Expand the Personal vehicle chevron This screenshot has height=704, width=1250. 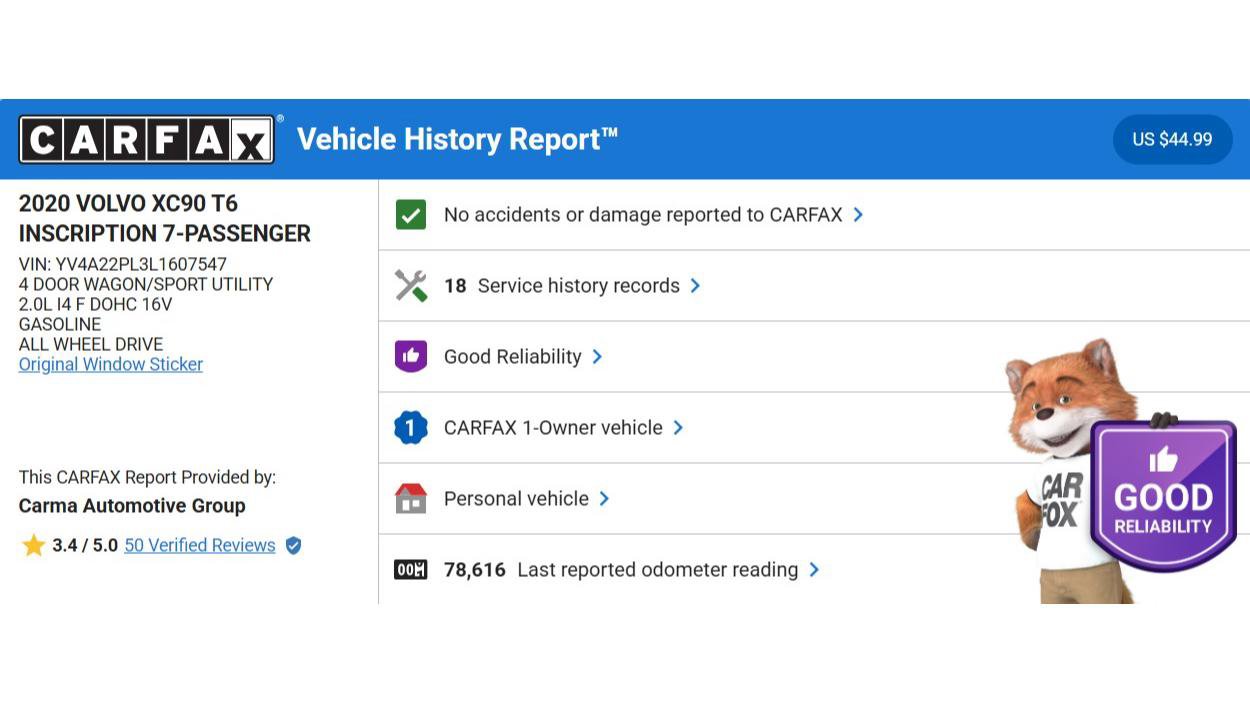(604, 499)
